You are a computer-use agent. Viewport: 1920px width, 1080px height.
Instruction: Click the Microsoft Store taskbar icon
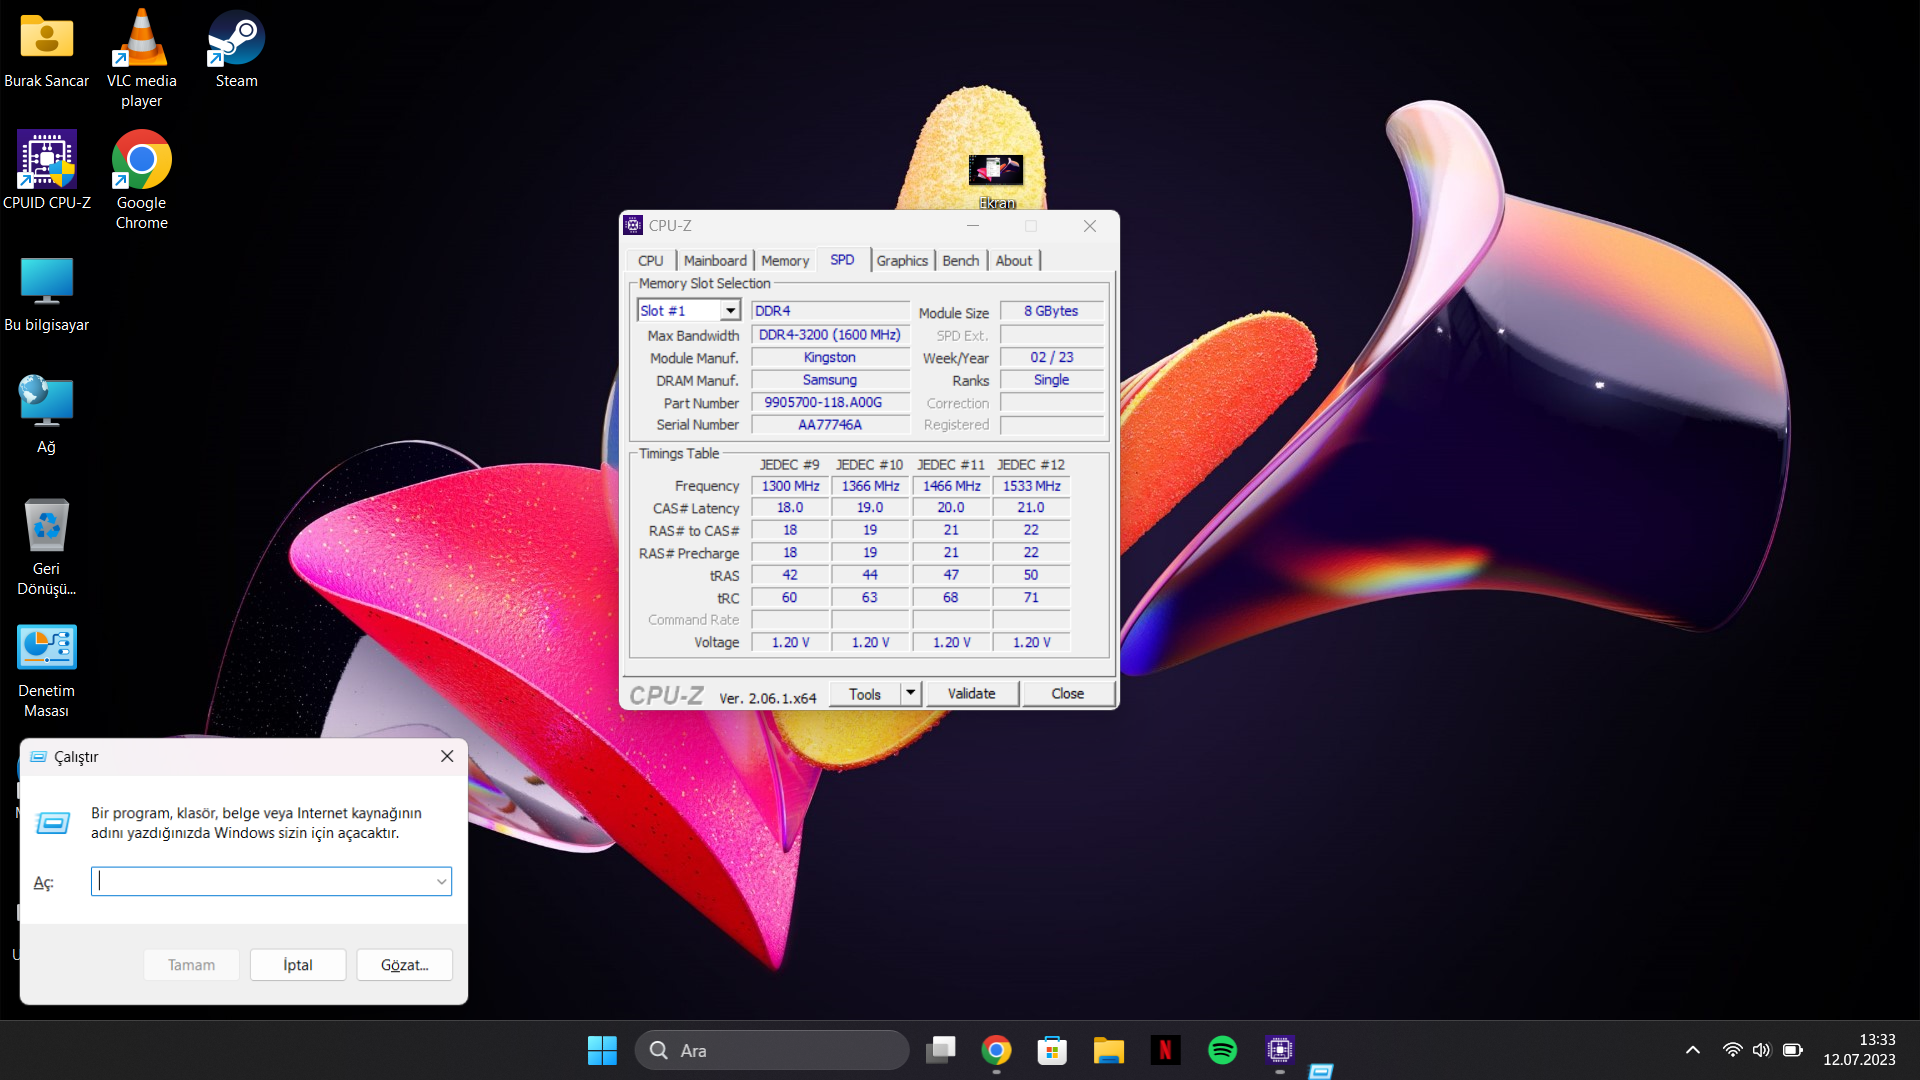click(x=1052, y=1050)
